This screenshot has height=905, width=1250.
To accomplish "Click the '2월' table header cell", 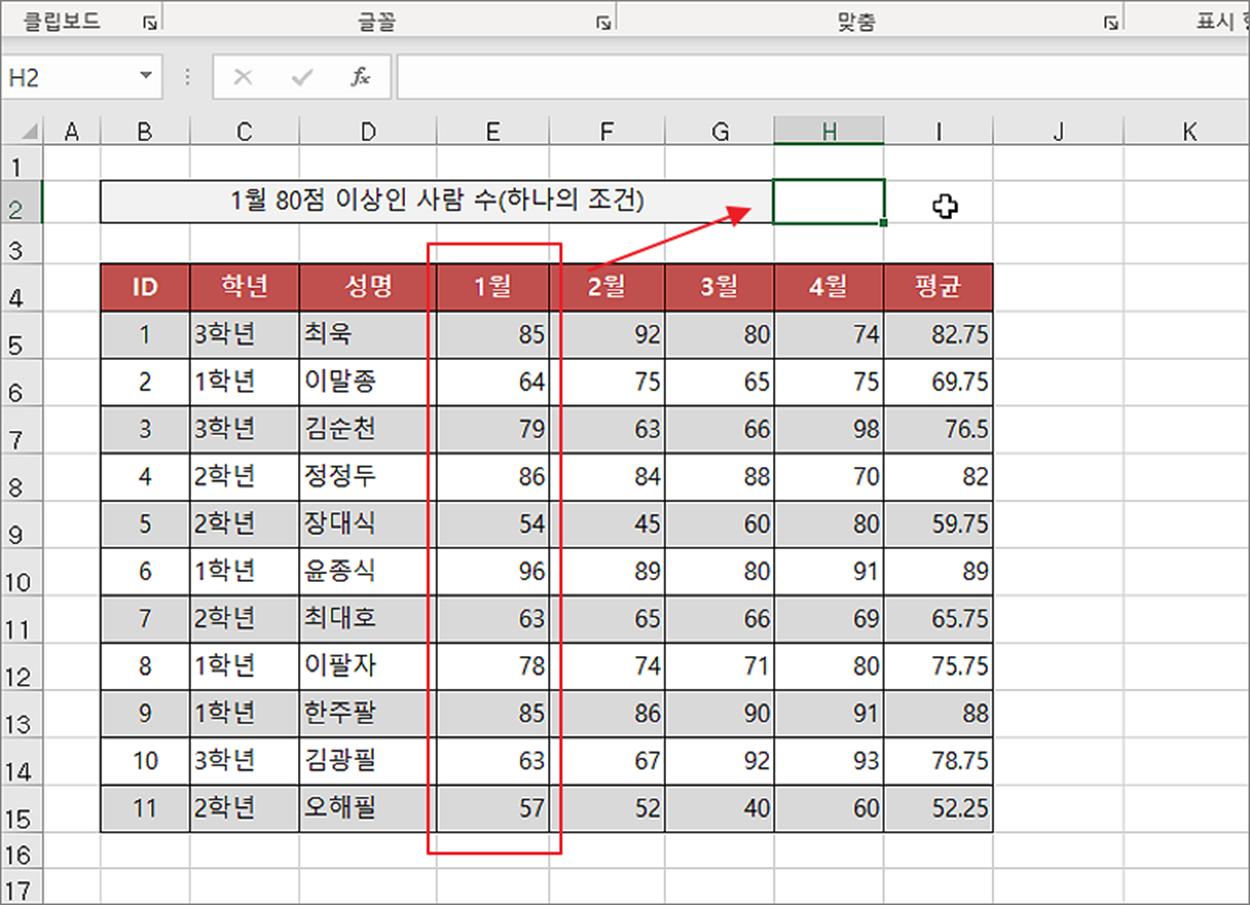I will [x=607, y=288].
